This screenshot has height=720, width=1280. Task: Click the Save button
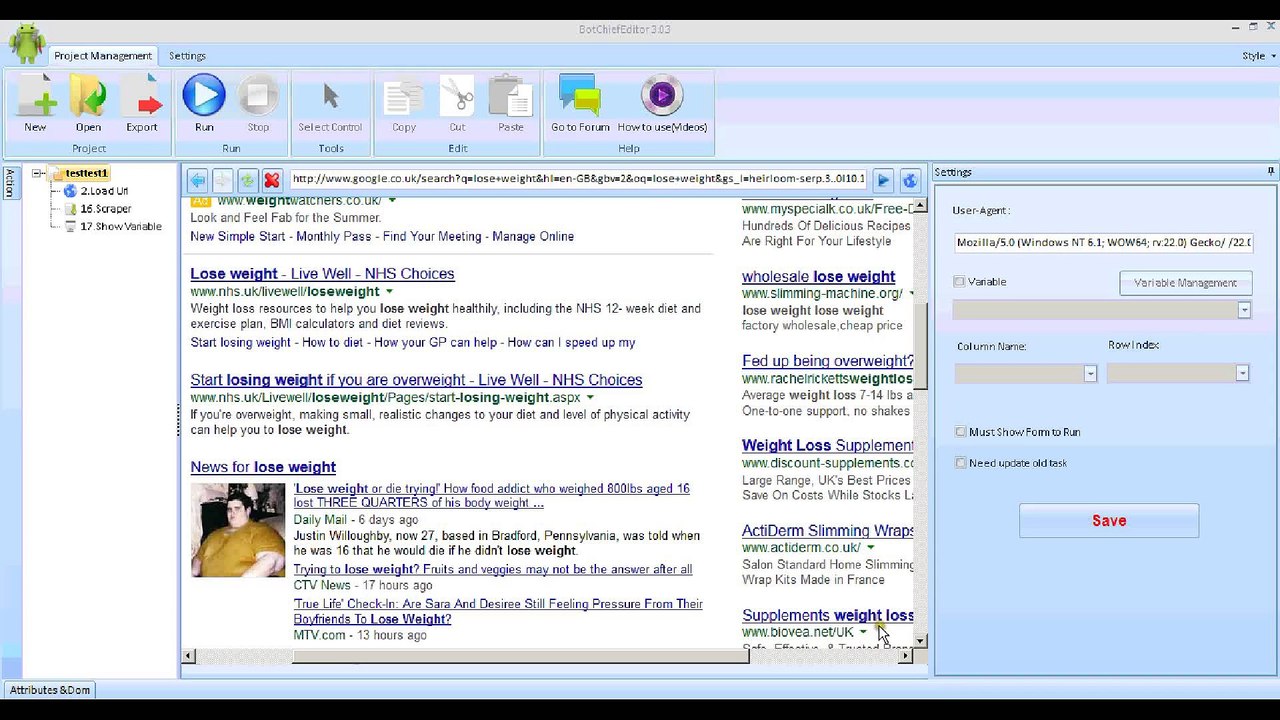coord(1109,521)
